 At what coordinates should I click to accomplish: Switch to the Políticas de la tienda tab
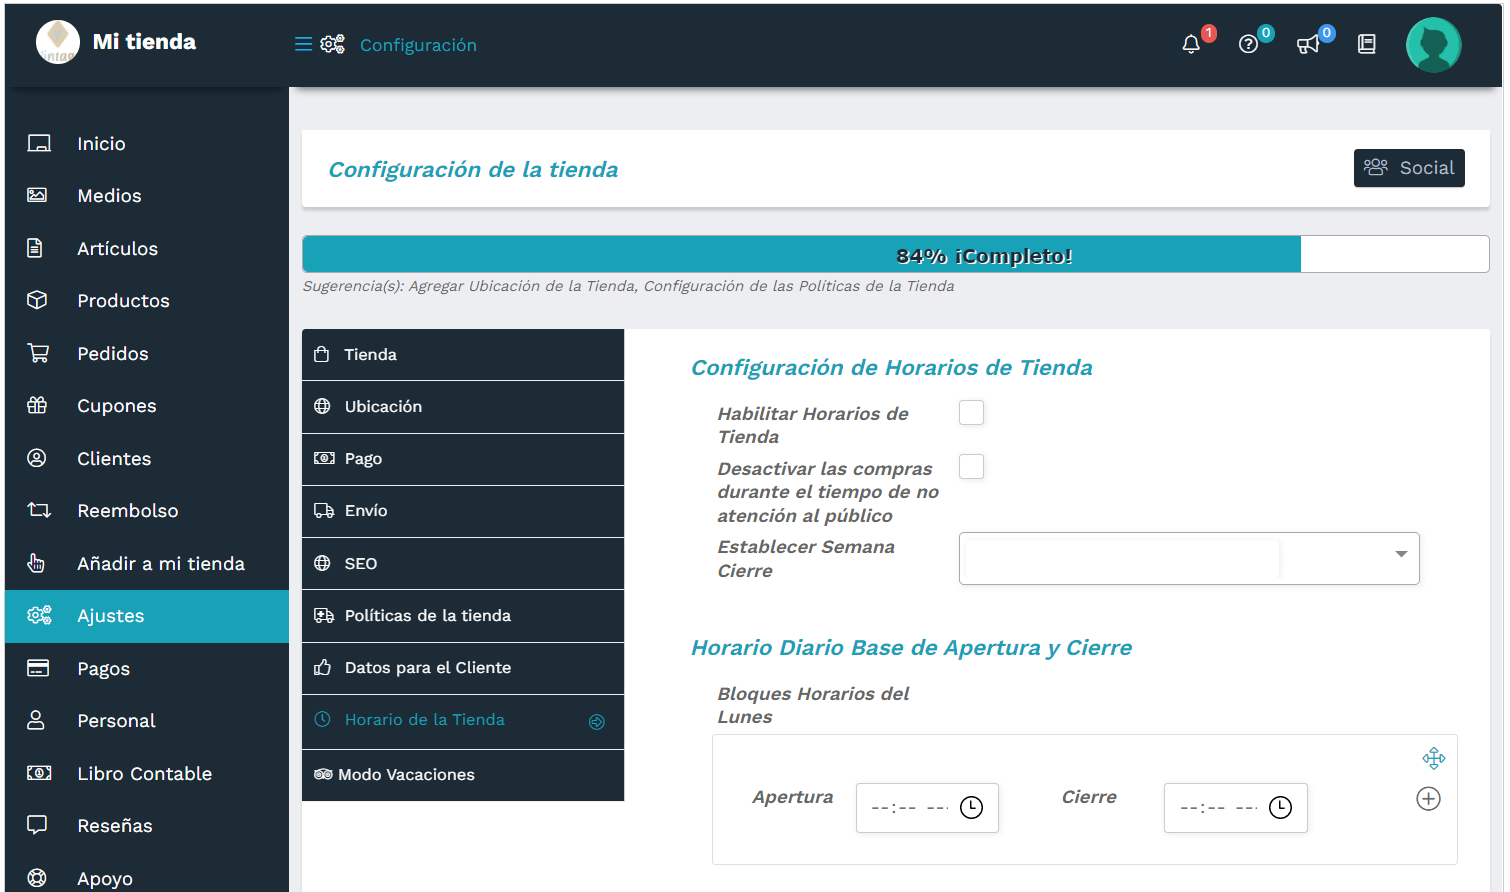coord(463,615)
